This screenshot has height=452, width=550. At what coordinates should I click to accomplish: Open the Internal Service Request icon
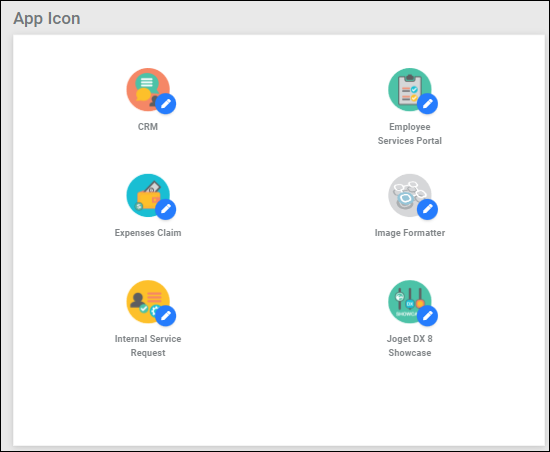coord(148,302)
